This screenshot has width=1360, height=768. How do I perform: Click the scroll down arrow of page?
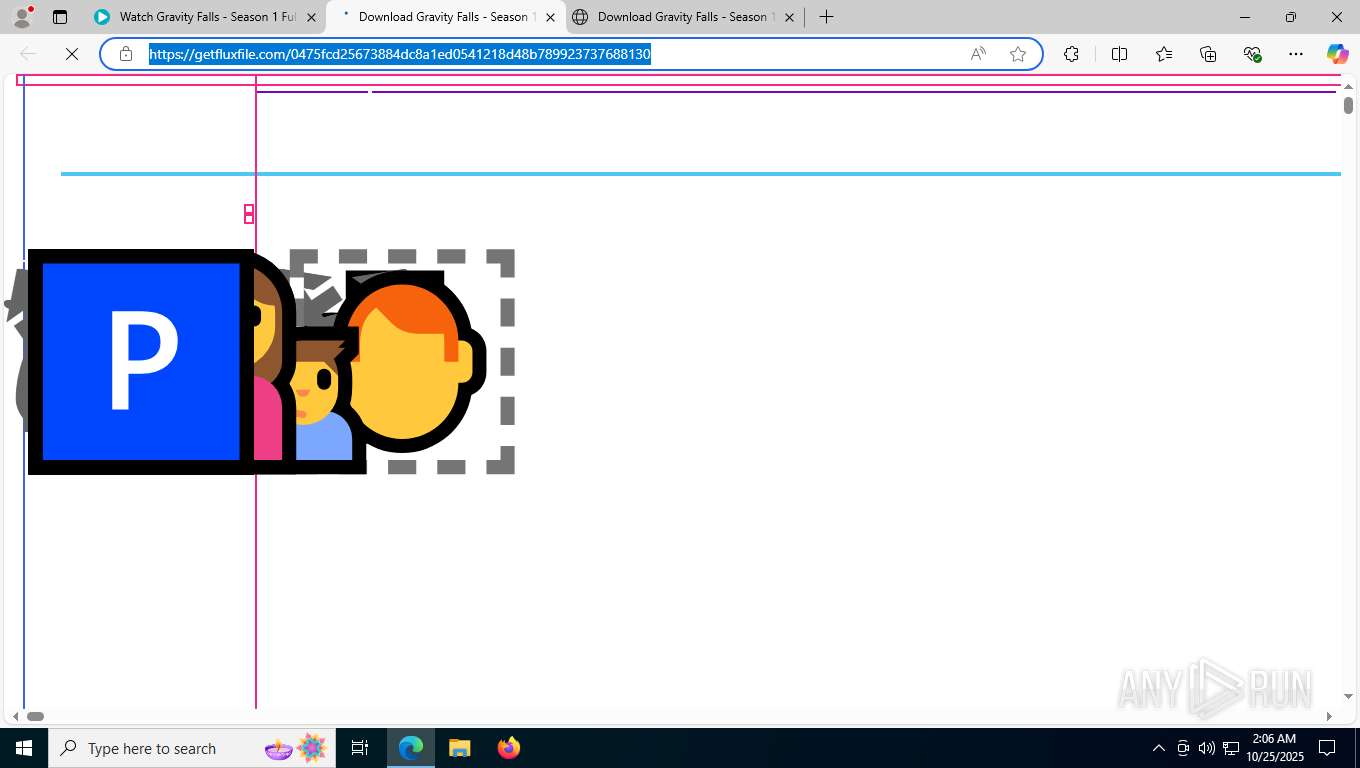(1348, 696)
